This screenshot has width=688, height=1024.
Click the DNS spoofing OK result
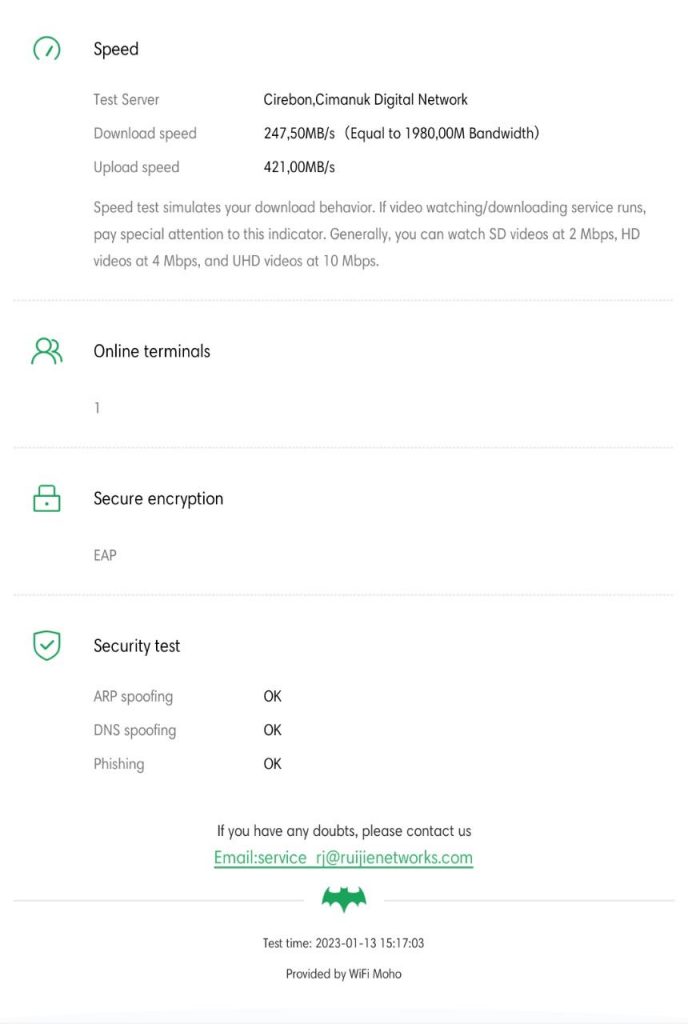point(272,730)
